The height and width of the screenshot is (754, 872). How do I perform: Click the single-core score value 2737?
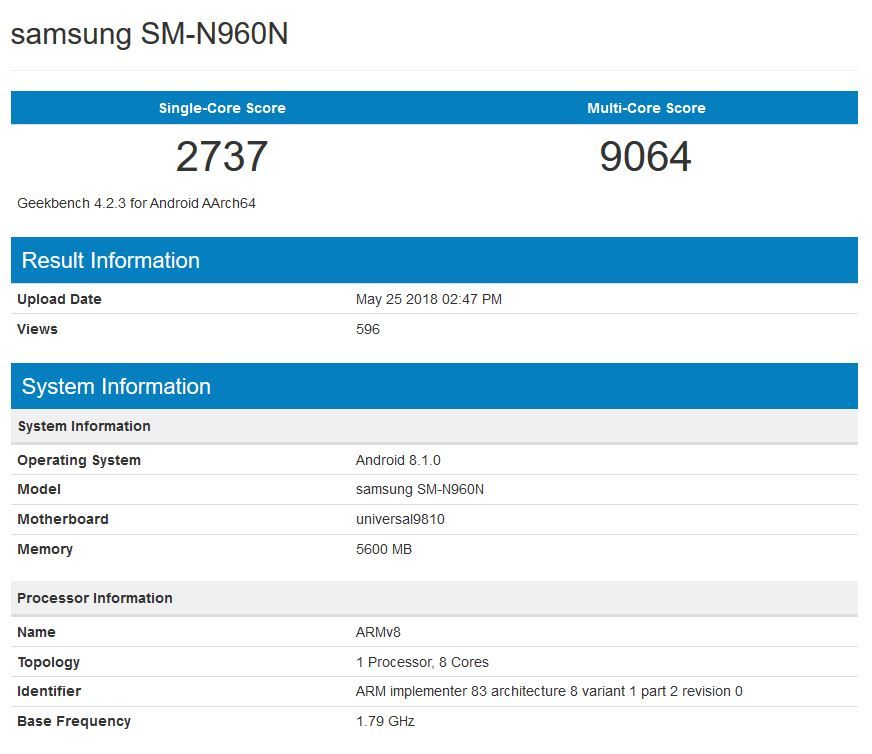(x=222, y=156)
